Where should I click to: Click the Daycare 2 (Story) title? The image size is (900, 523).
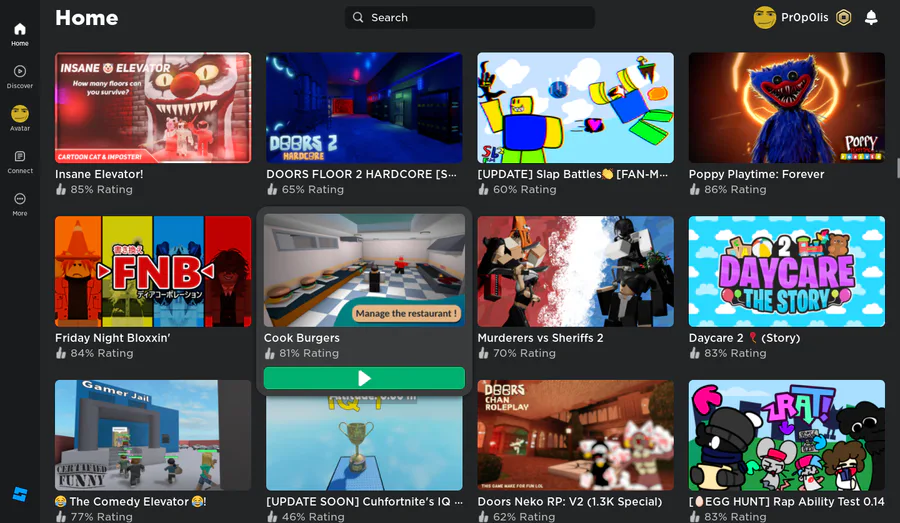744,338
